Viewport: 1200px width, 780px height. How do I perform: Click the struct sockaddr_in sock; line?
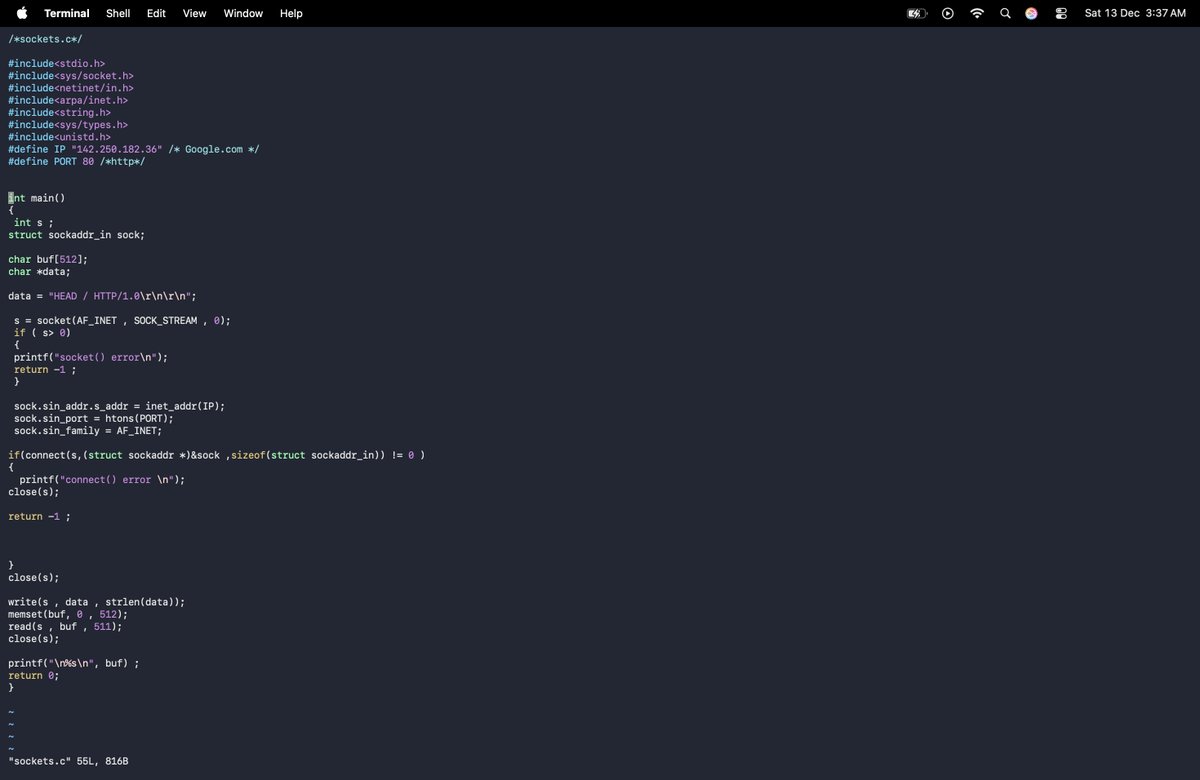77,235
